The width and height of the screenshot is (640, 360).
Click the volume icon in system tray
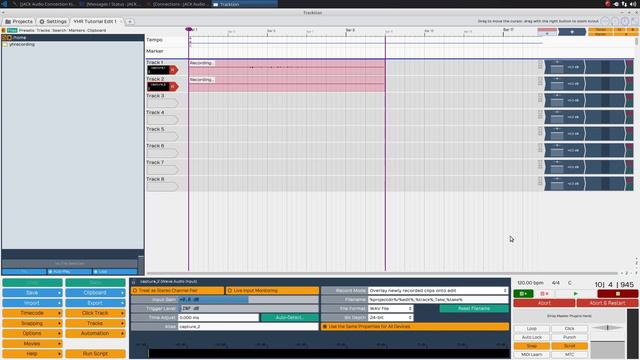coord(633,4)
